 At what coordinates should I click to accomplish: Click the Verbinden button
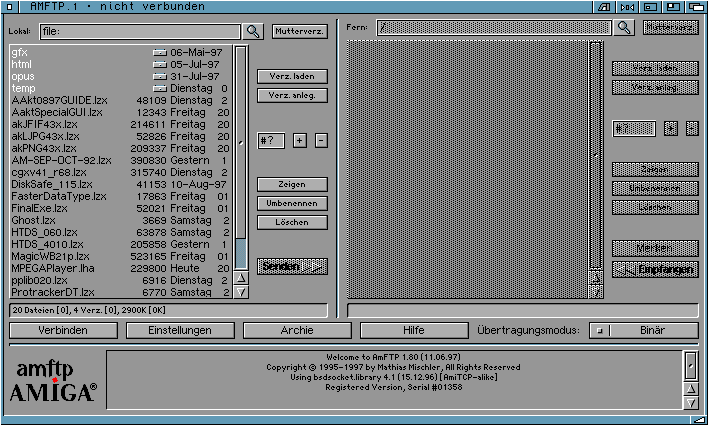click(63, 330)
